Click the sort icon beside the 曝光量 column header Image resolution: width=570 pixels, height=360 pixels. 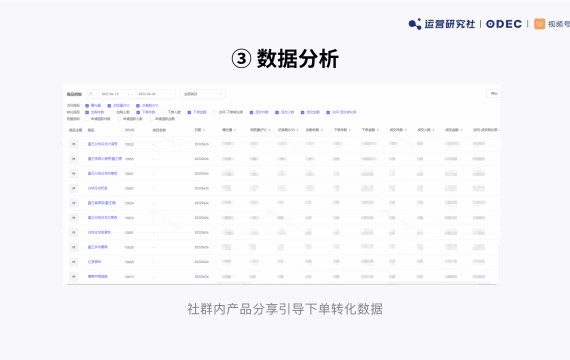click(x=235, y=130)
